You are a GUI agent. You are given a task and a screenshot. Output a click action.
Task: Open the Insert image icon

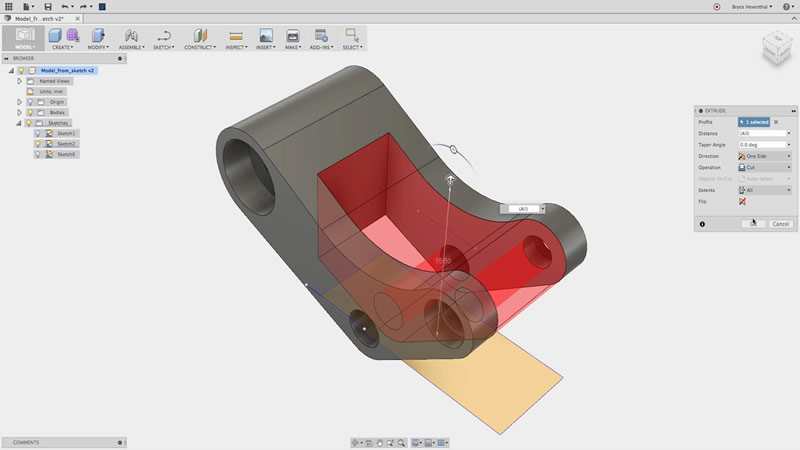click(266, 35)
